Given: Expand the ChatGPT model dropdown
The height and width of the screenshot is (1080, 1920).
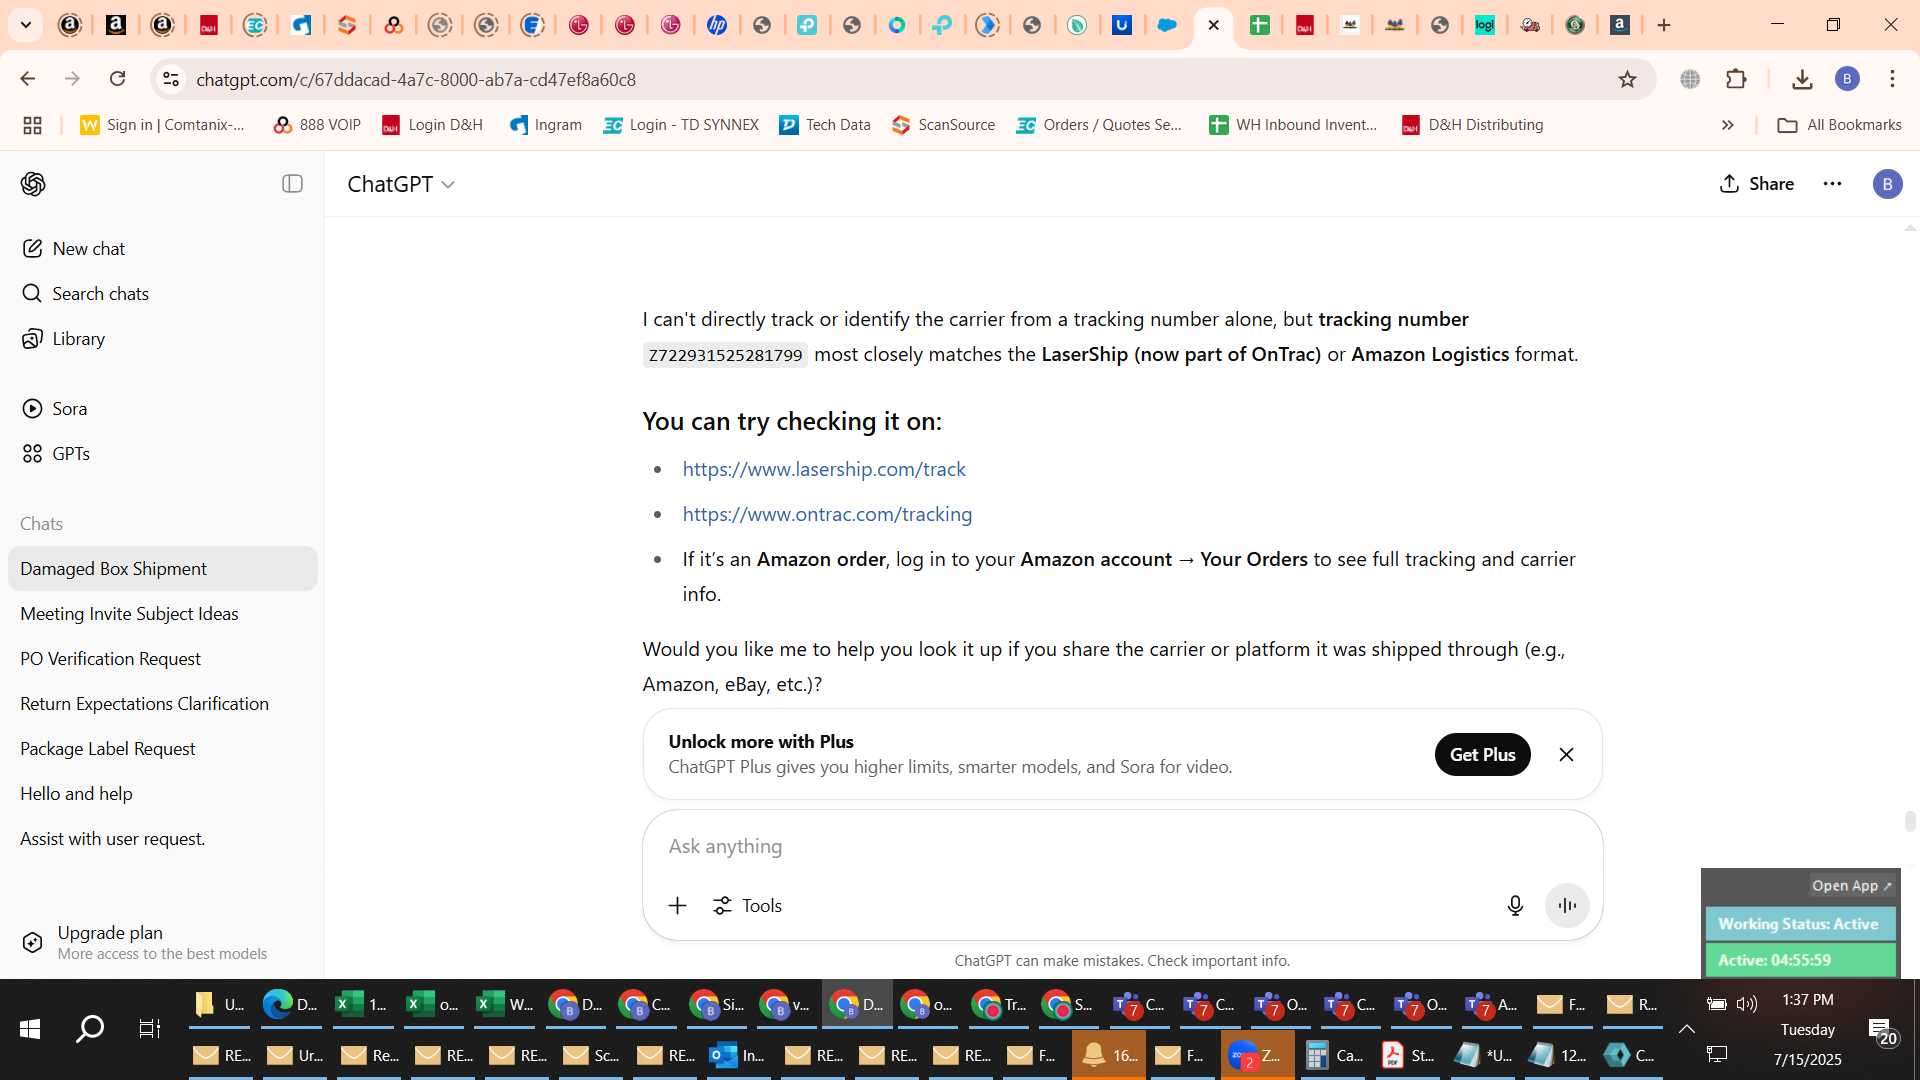Looking at the screenshot, I should click(x=401, y=184).
